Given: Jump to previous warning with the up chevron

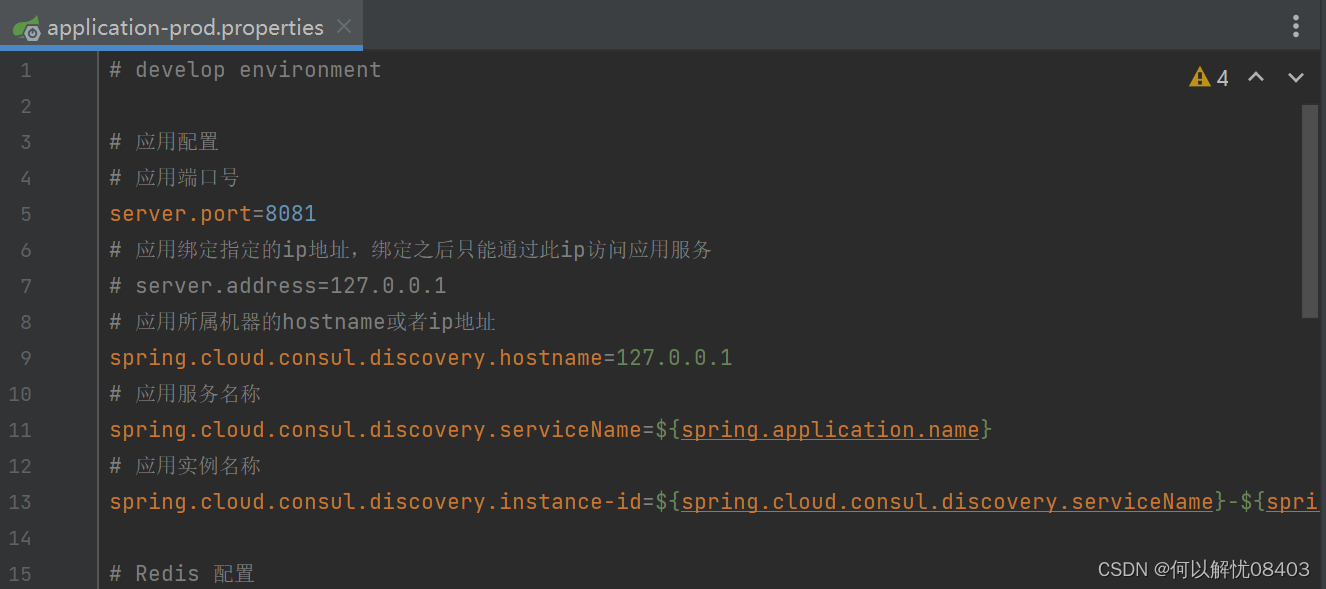Looking at the screenshot, I should (1256, 76).
